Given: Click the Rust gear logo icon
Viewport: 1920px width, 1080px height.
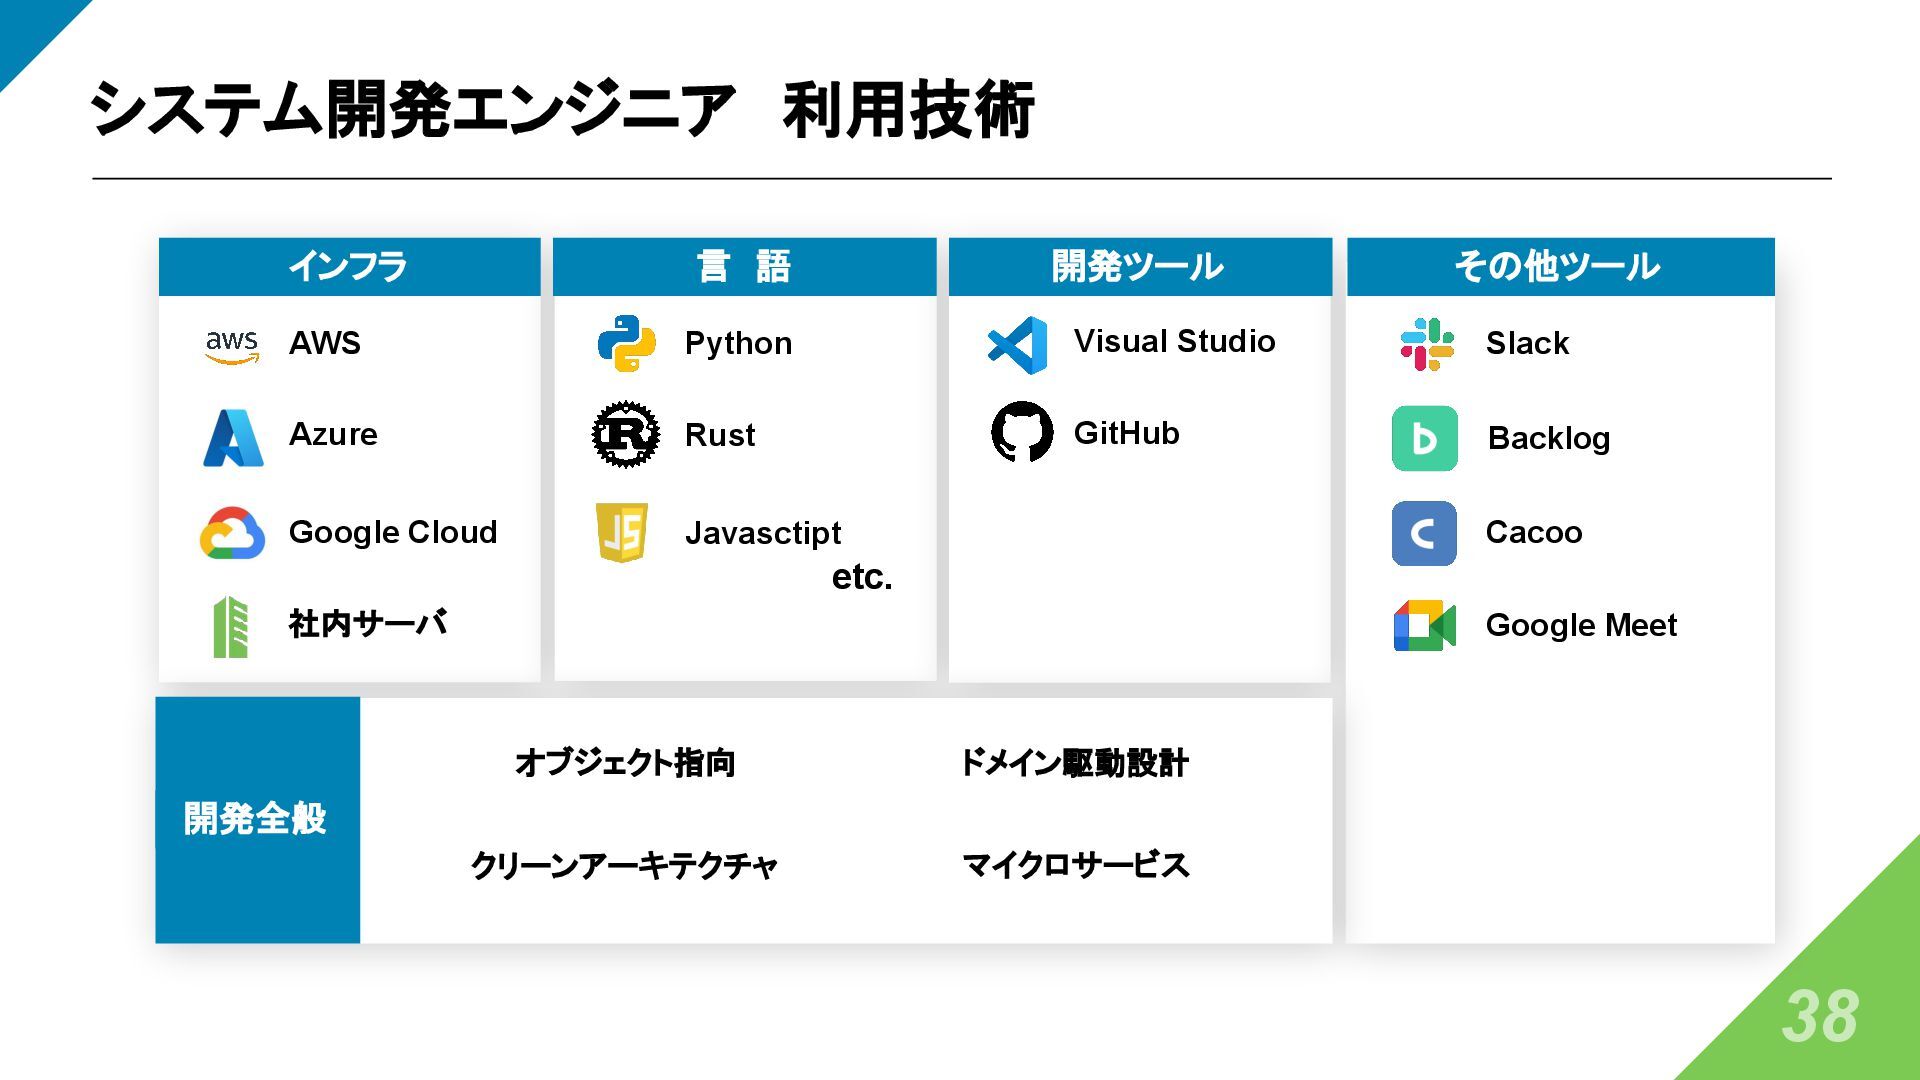Looking at the screenshot, I should click(x=626, y=435).
